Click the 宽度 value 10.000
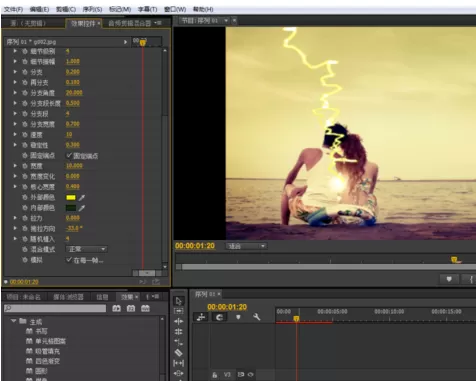 [x=74, y=166]
